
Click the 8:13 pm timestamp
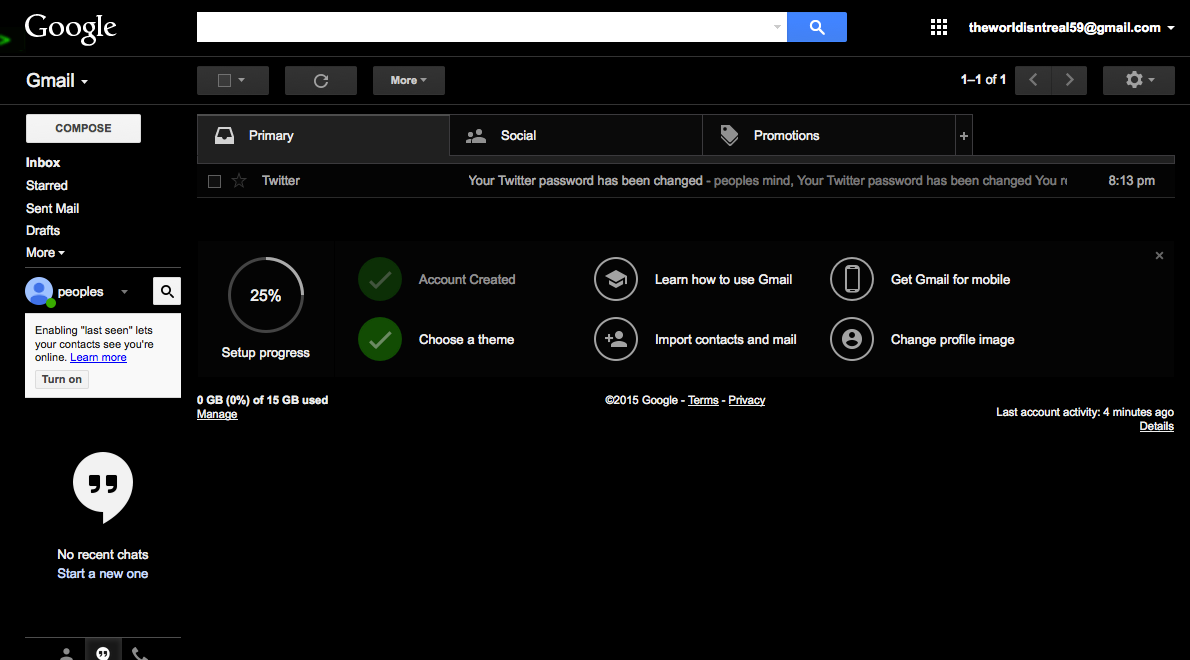point(1132,181)
